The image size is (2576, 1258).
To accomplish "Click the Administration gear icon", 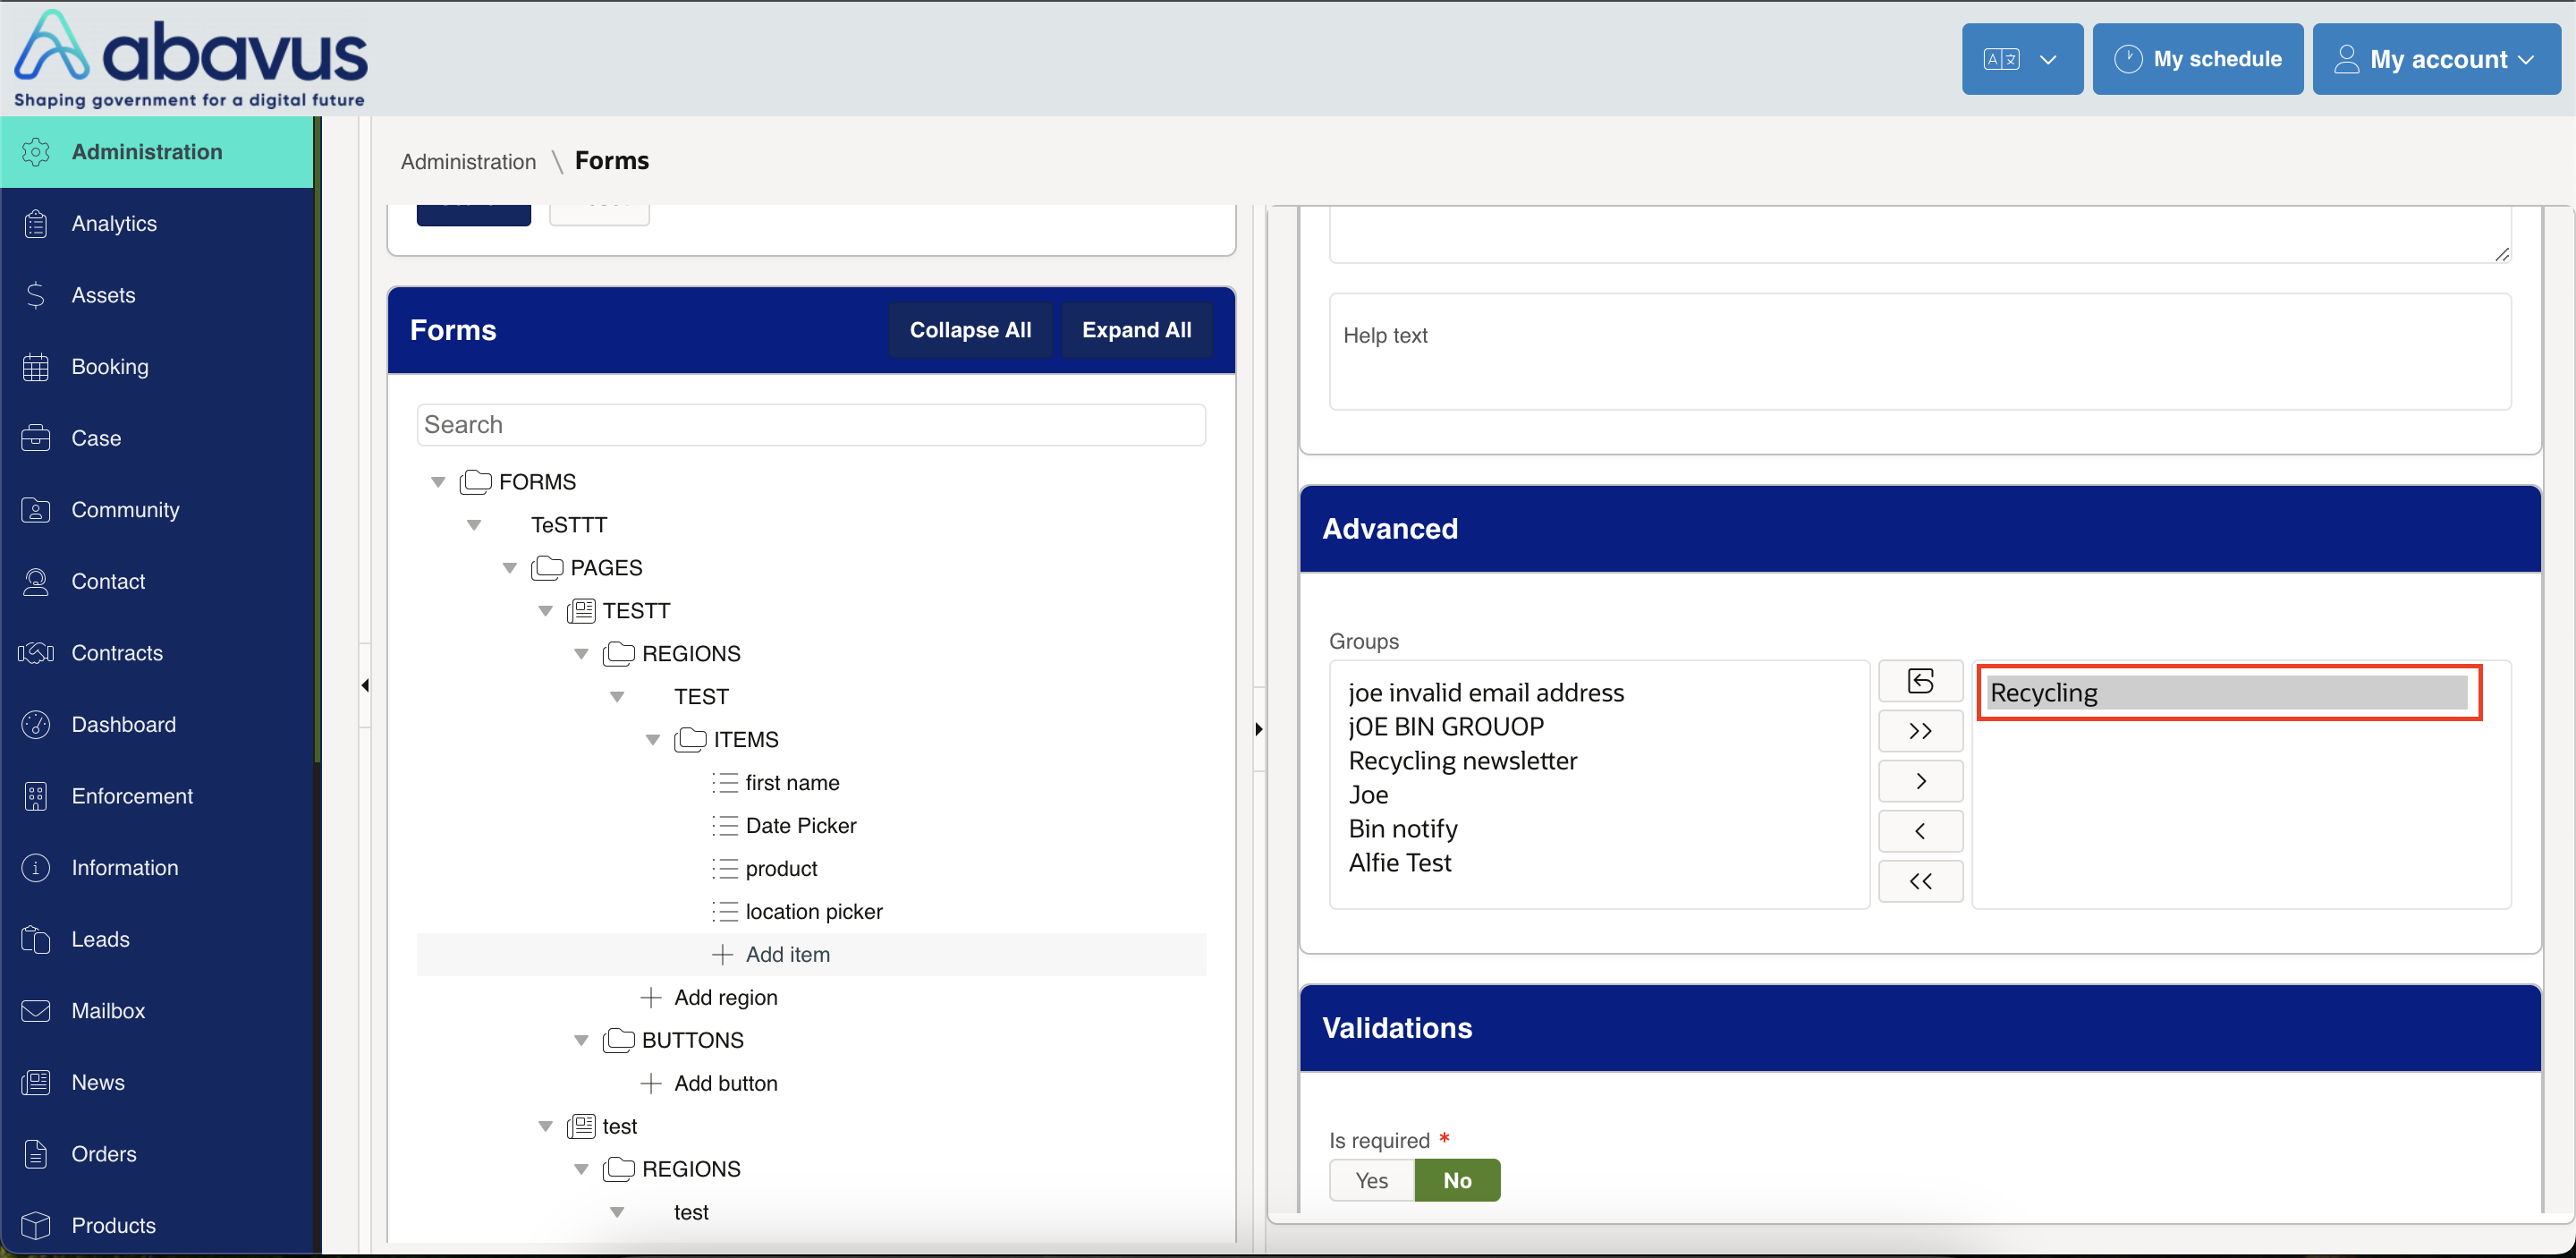I will pos(36,152).
